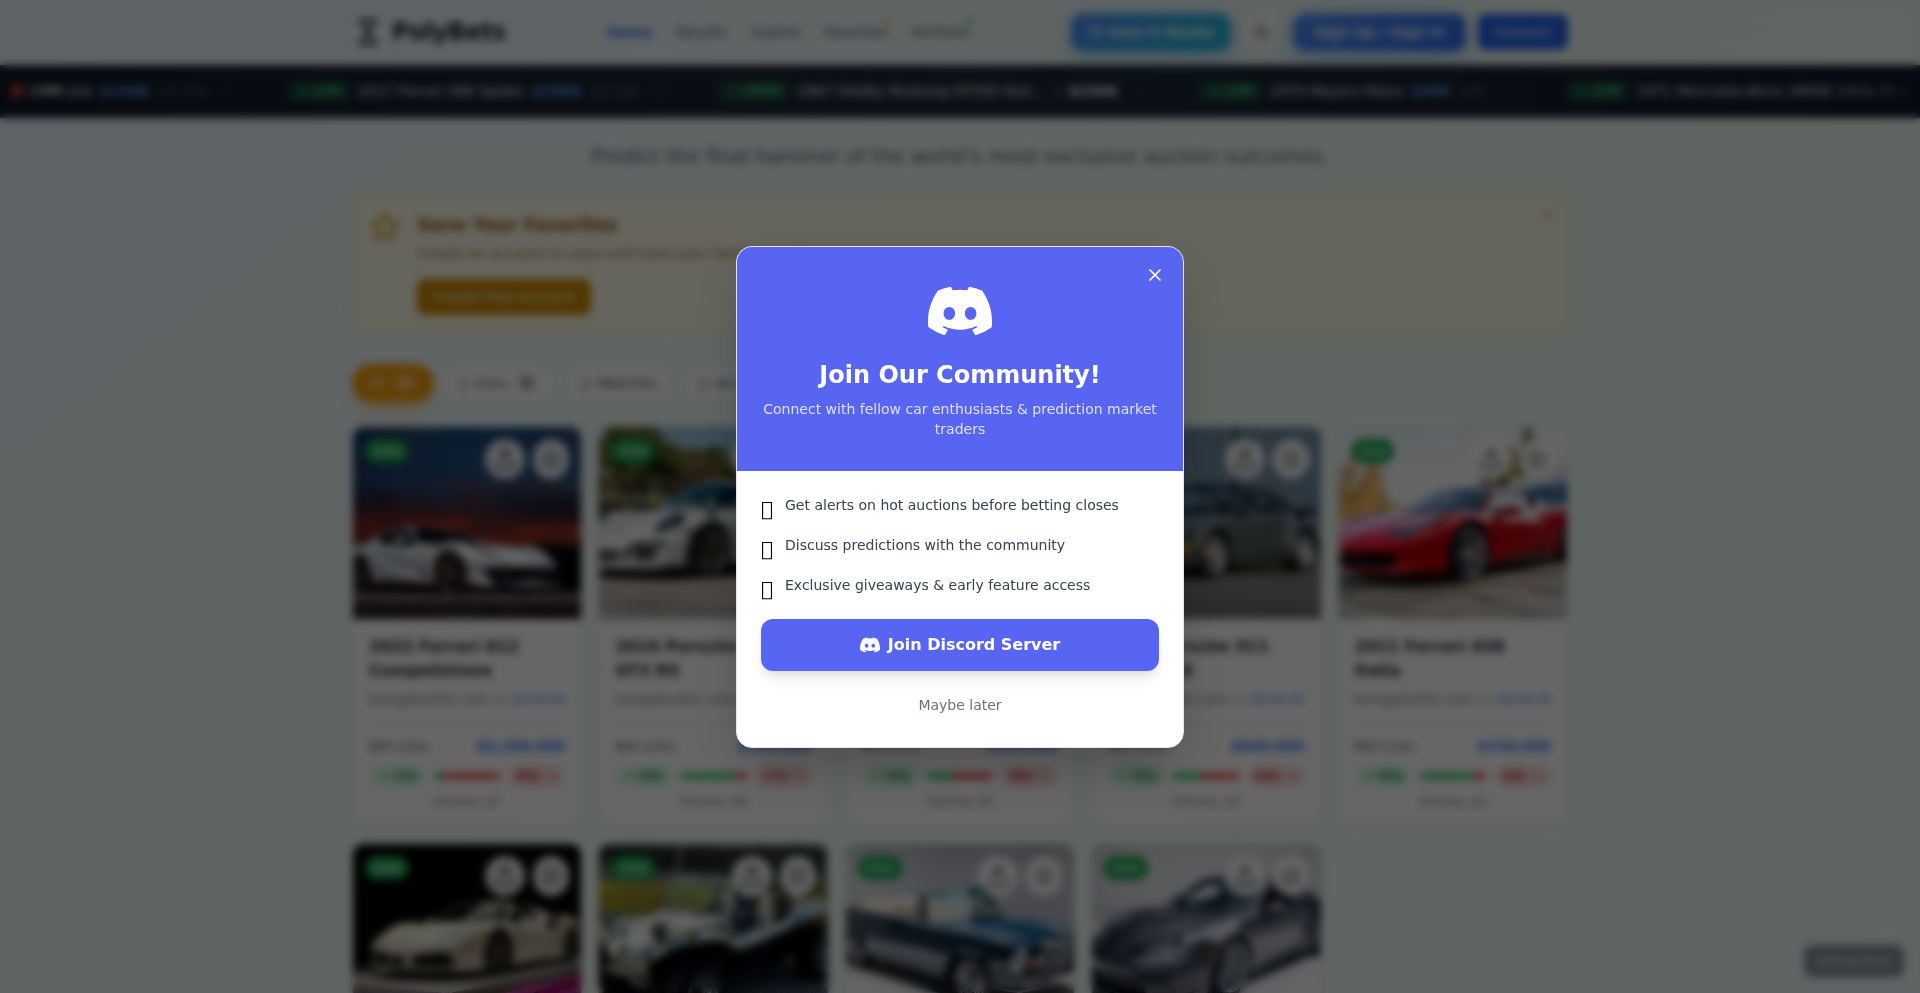Dismiss the popup with Maybe later
The height and width of the screenshot is (993, 1920).
(960, 705)
